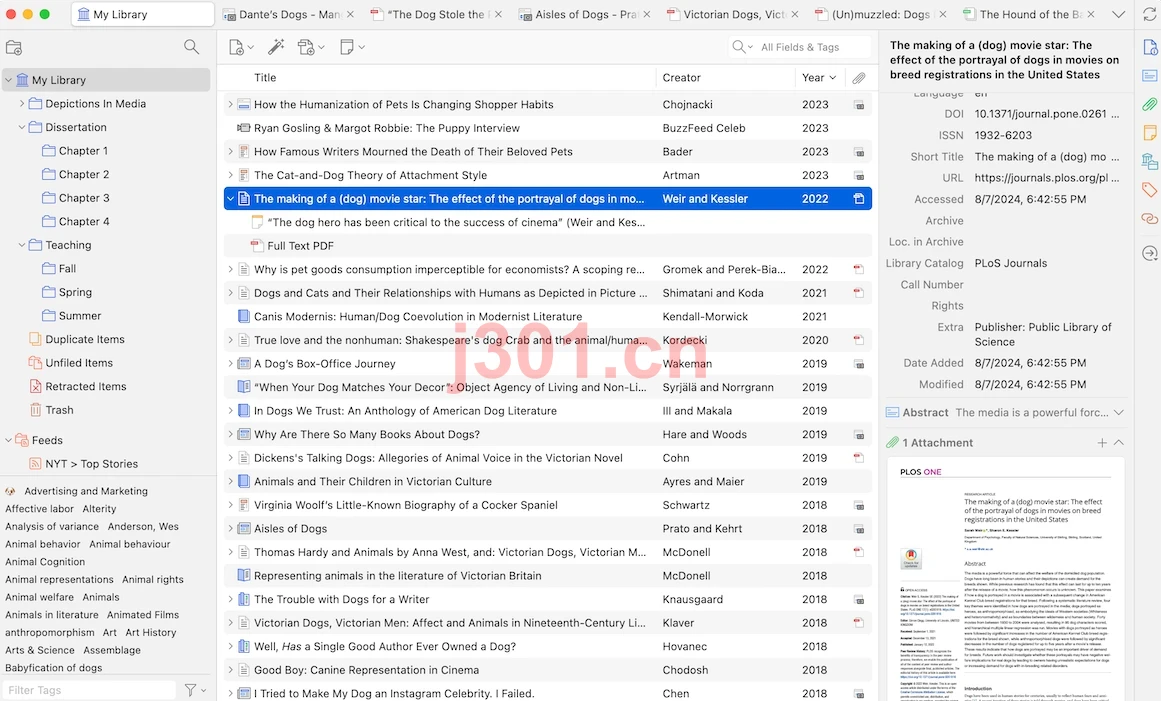1161x701 pixels.
Task: Click the attachment icon in Weir and Kessler row
Action: pos(859,198)
